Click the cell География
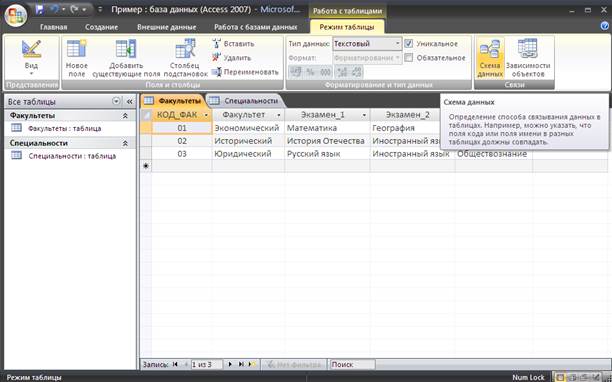The image size is (612, 382). 405,128
